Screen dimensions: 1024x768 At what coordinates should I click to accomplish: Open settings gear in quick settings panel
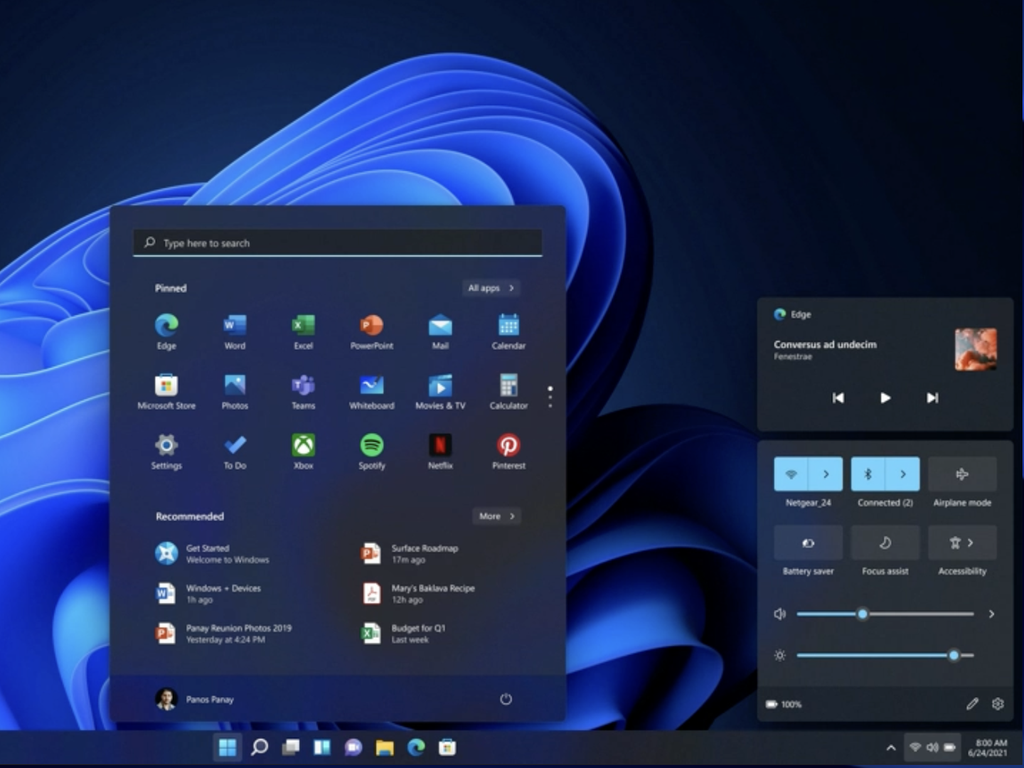click(998, 704)
